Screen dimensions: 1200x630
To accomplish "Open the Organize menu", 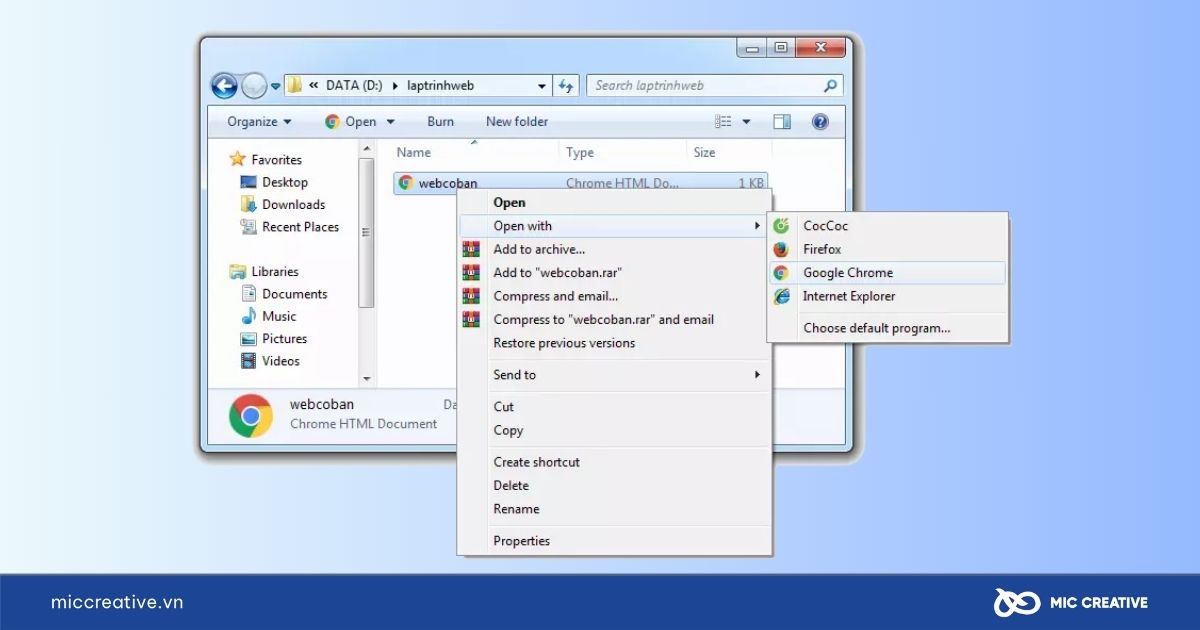I will (x=259, y=122).
